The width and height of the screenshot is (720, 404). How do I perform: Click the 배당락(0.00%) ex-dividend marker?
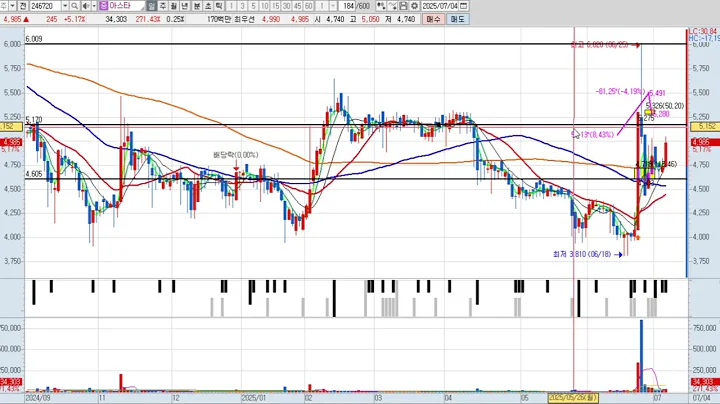236,155
